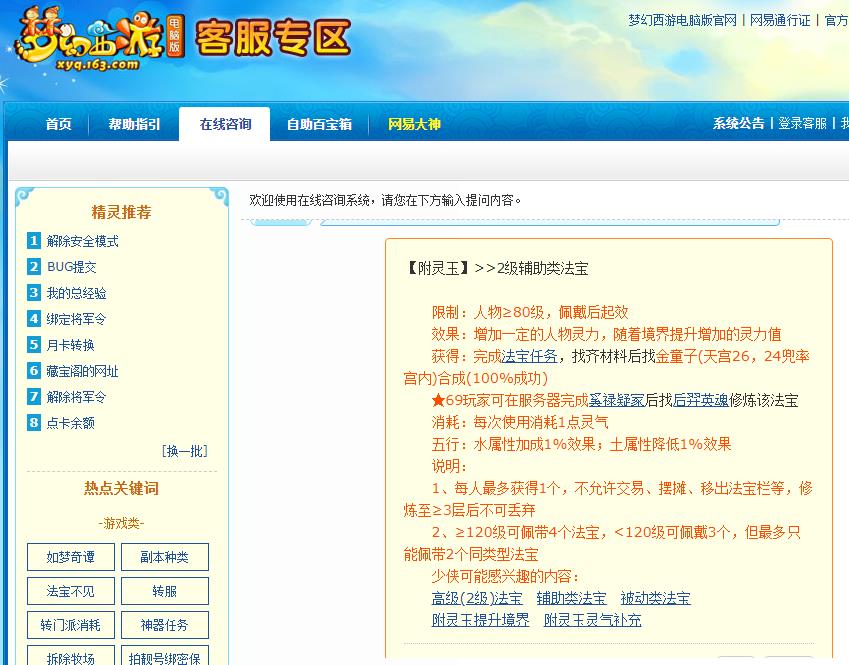Click the 登录客服 link
This screenshot has height=665, width=849.
(x=802, y=123)
